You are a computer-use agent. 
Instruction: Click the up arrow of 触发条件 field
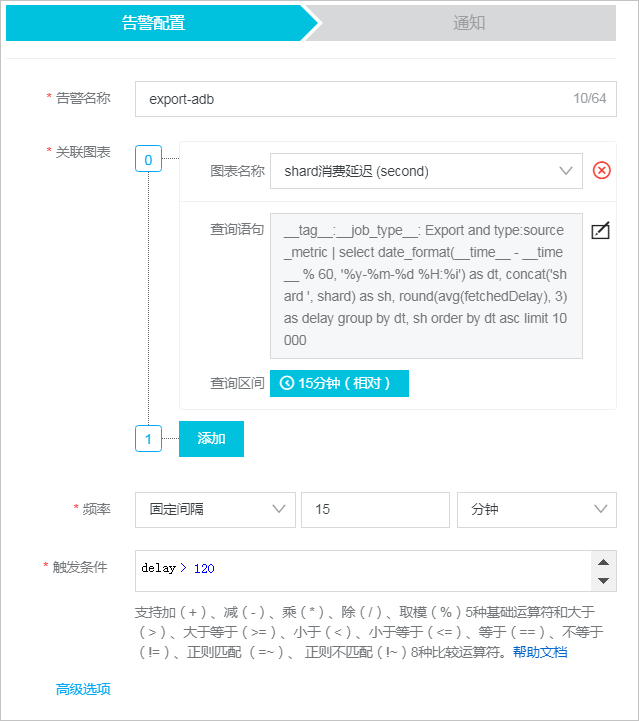click(603, 562)
